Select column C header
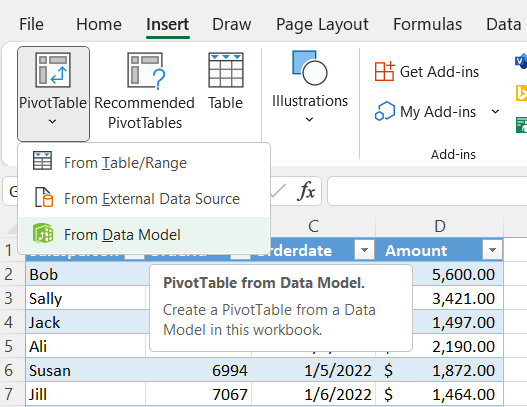 pyautogui.click(x=313, y=226)
